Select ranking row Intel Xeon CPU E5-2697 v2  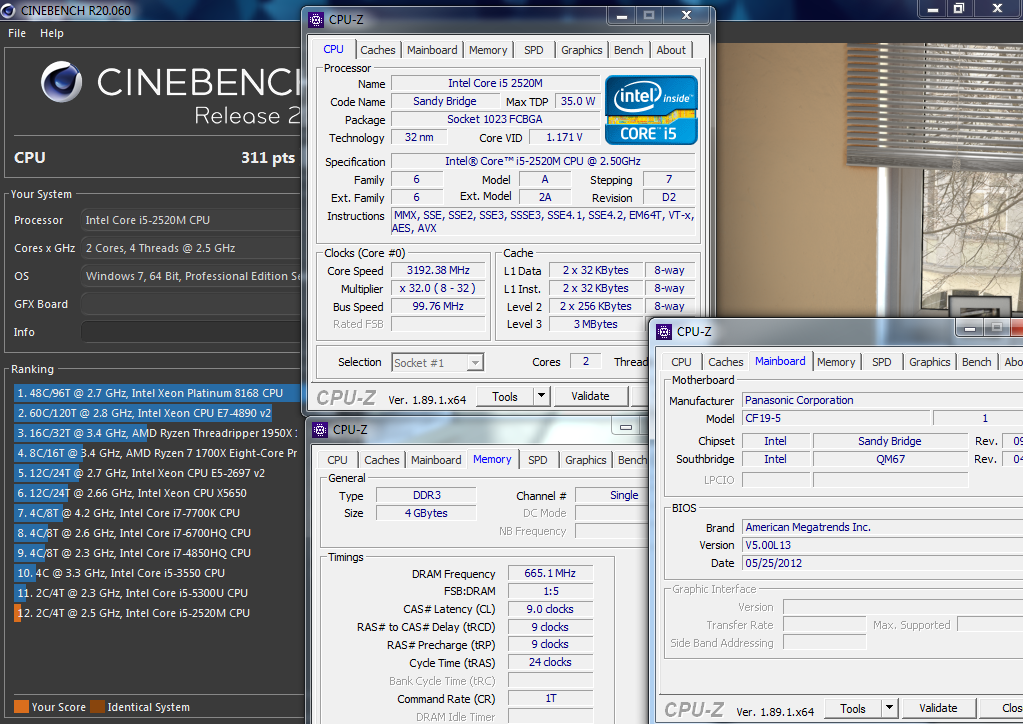click(157, 474)
